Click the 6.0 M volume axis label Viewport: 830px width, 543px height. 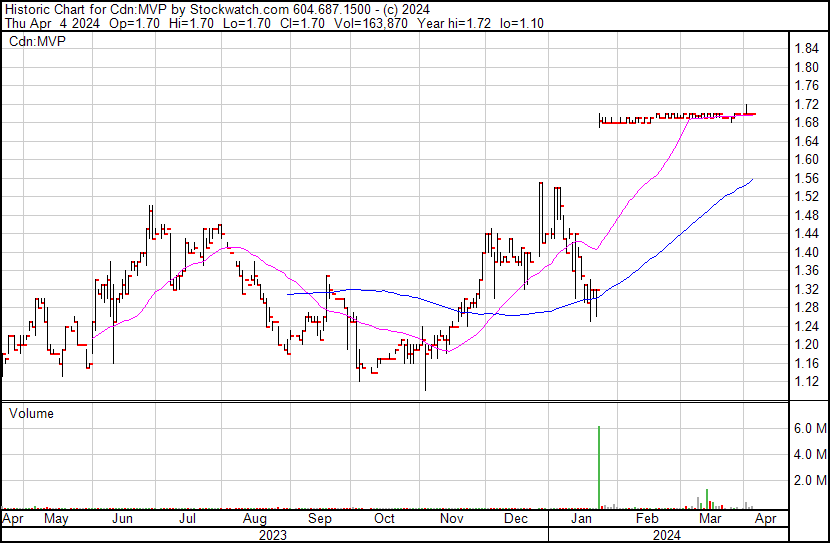[x=809, y=428]
